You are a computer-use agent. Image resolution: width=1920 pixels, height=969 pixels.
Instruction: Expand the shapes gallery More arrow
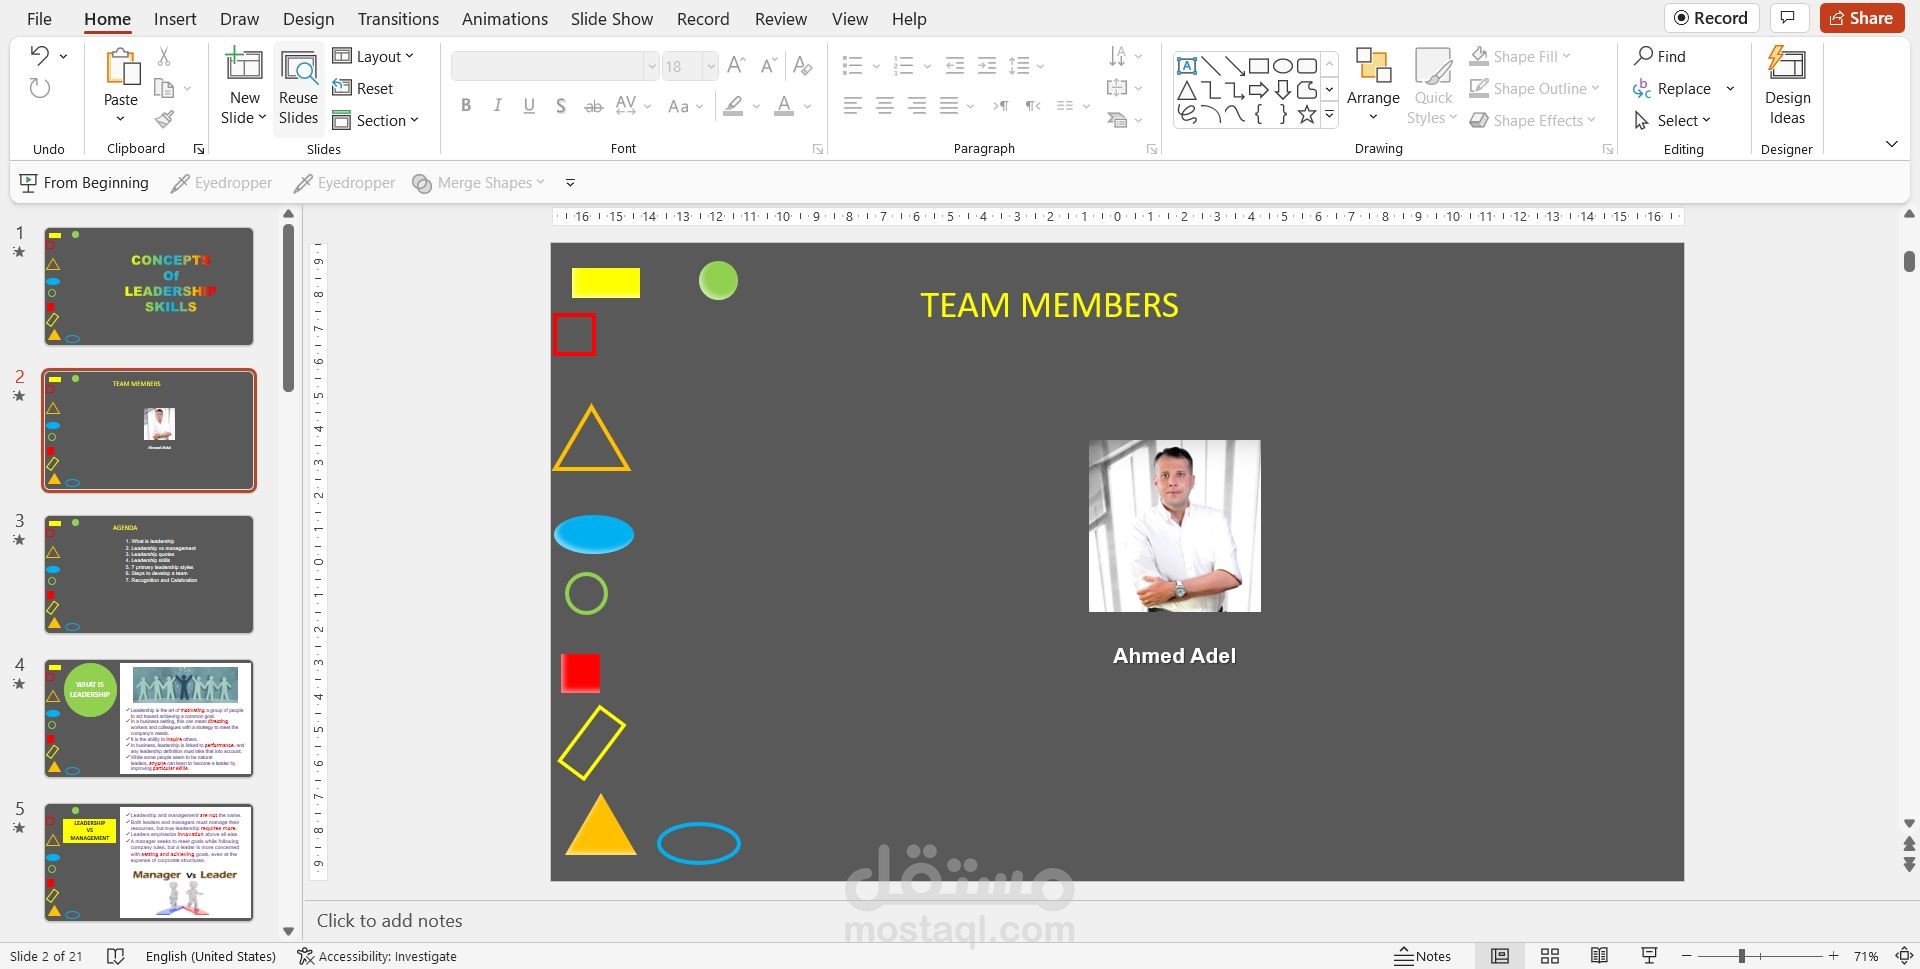1329,116
